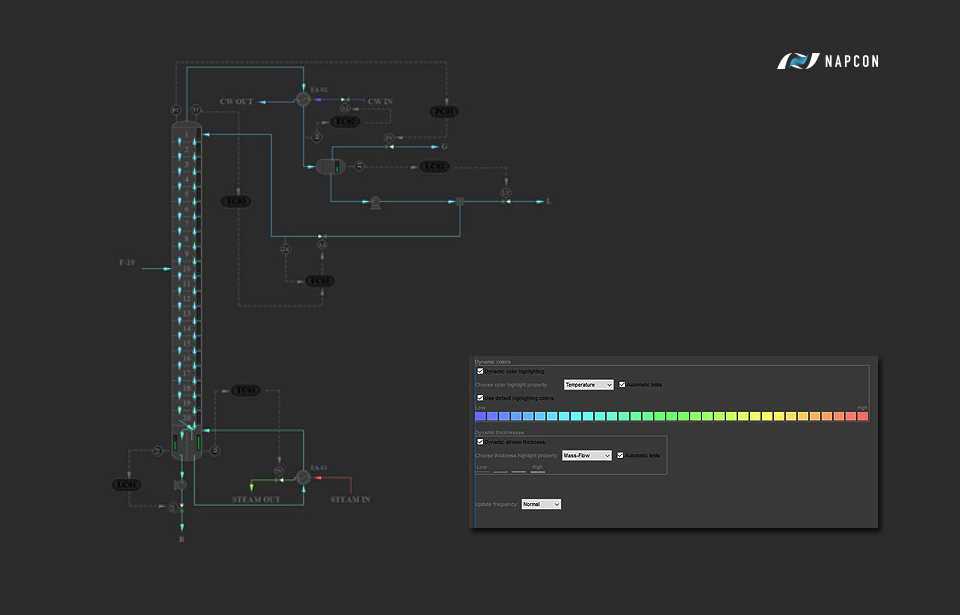The width and height of the screenshot is (960, 615).
Task: Click the EA-02 condenser heat exchanger symbol
Action: pyautogui.click(x=304, y=100)
